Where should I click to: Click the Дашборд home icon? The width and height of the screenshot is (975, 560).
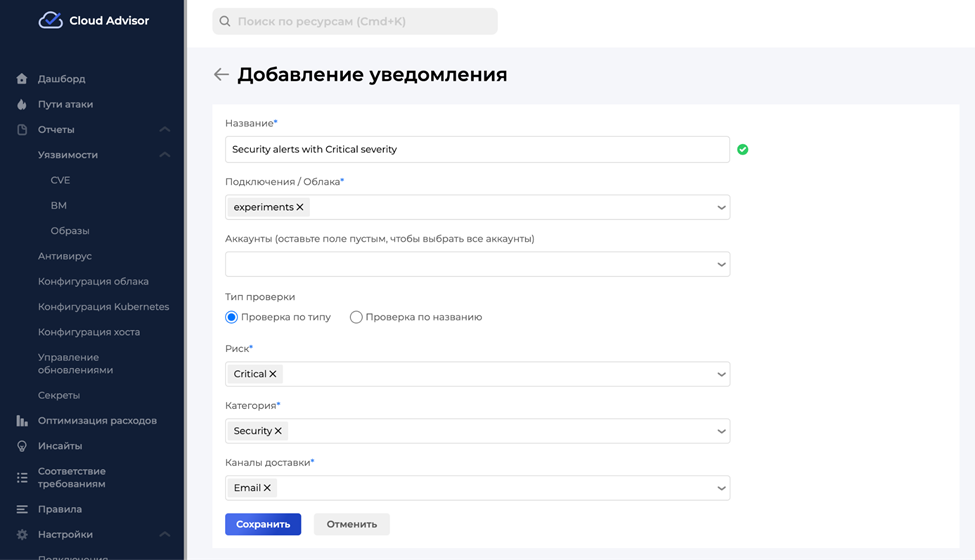point(22,79)
